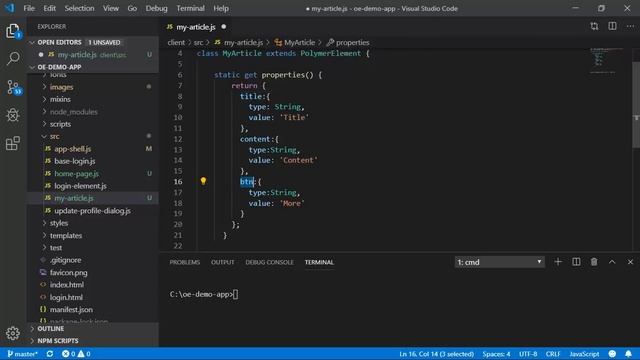Click the editor vertical scrollbar
This screenshot has height=360, width=640.
pos(636,104)
